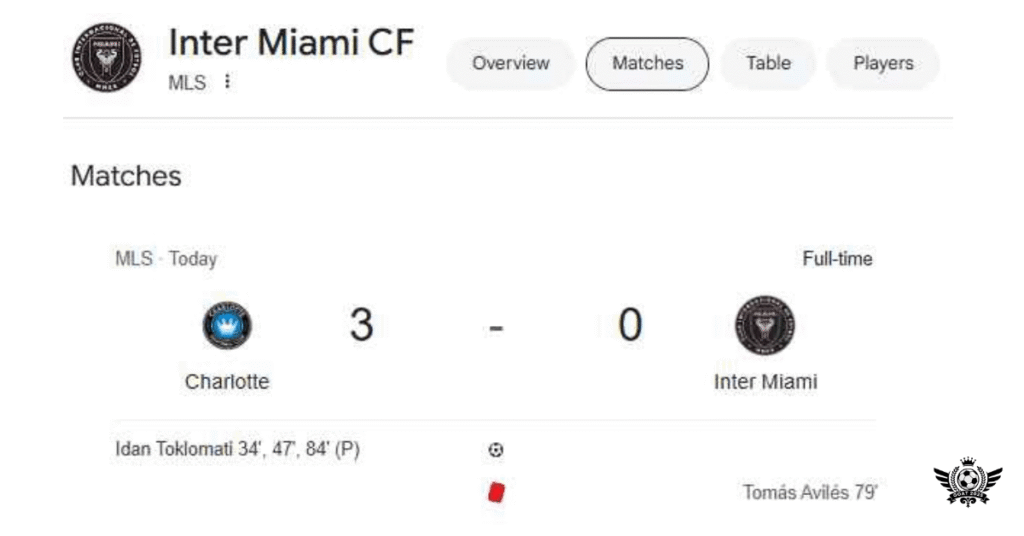Open the Table tab

pyautogui.click(x=768, y=63)
